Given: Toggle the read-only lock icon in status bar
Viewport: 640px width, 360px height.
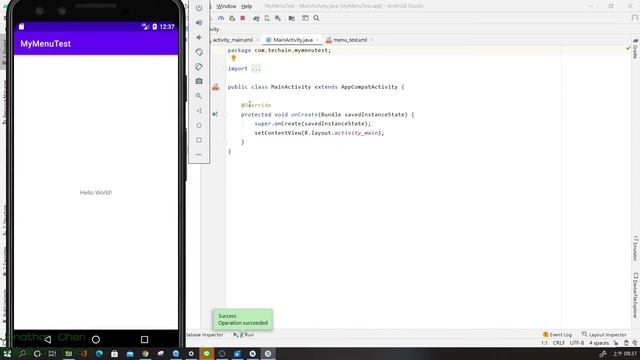Looking at the screenshot, I should (x=616, y=343).
